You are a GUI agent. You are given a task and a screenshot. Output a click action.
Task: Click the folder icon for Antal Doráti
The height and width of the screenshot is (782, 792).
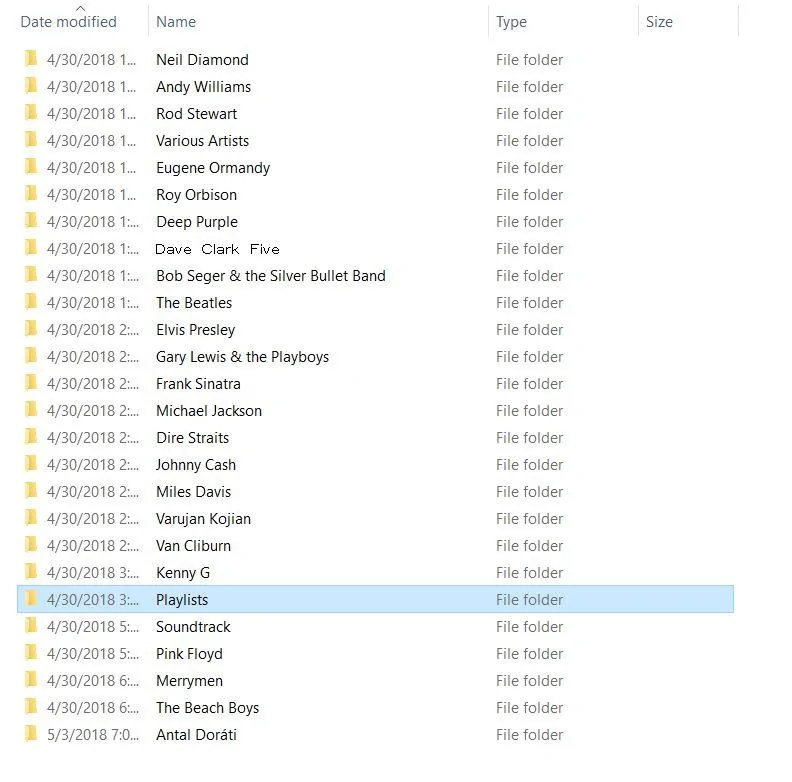click(31, 734)
